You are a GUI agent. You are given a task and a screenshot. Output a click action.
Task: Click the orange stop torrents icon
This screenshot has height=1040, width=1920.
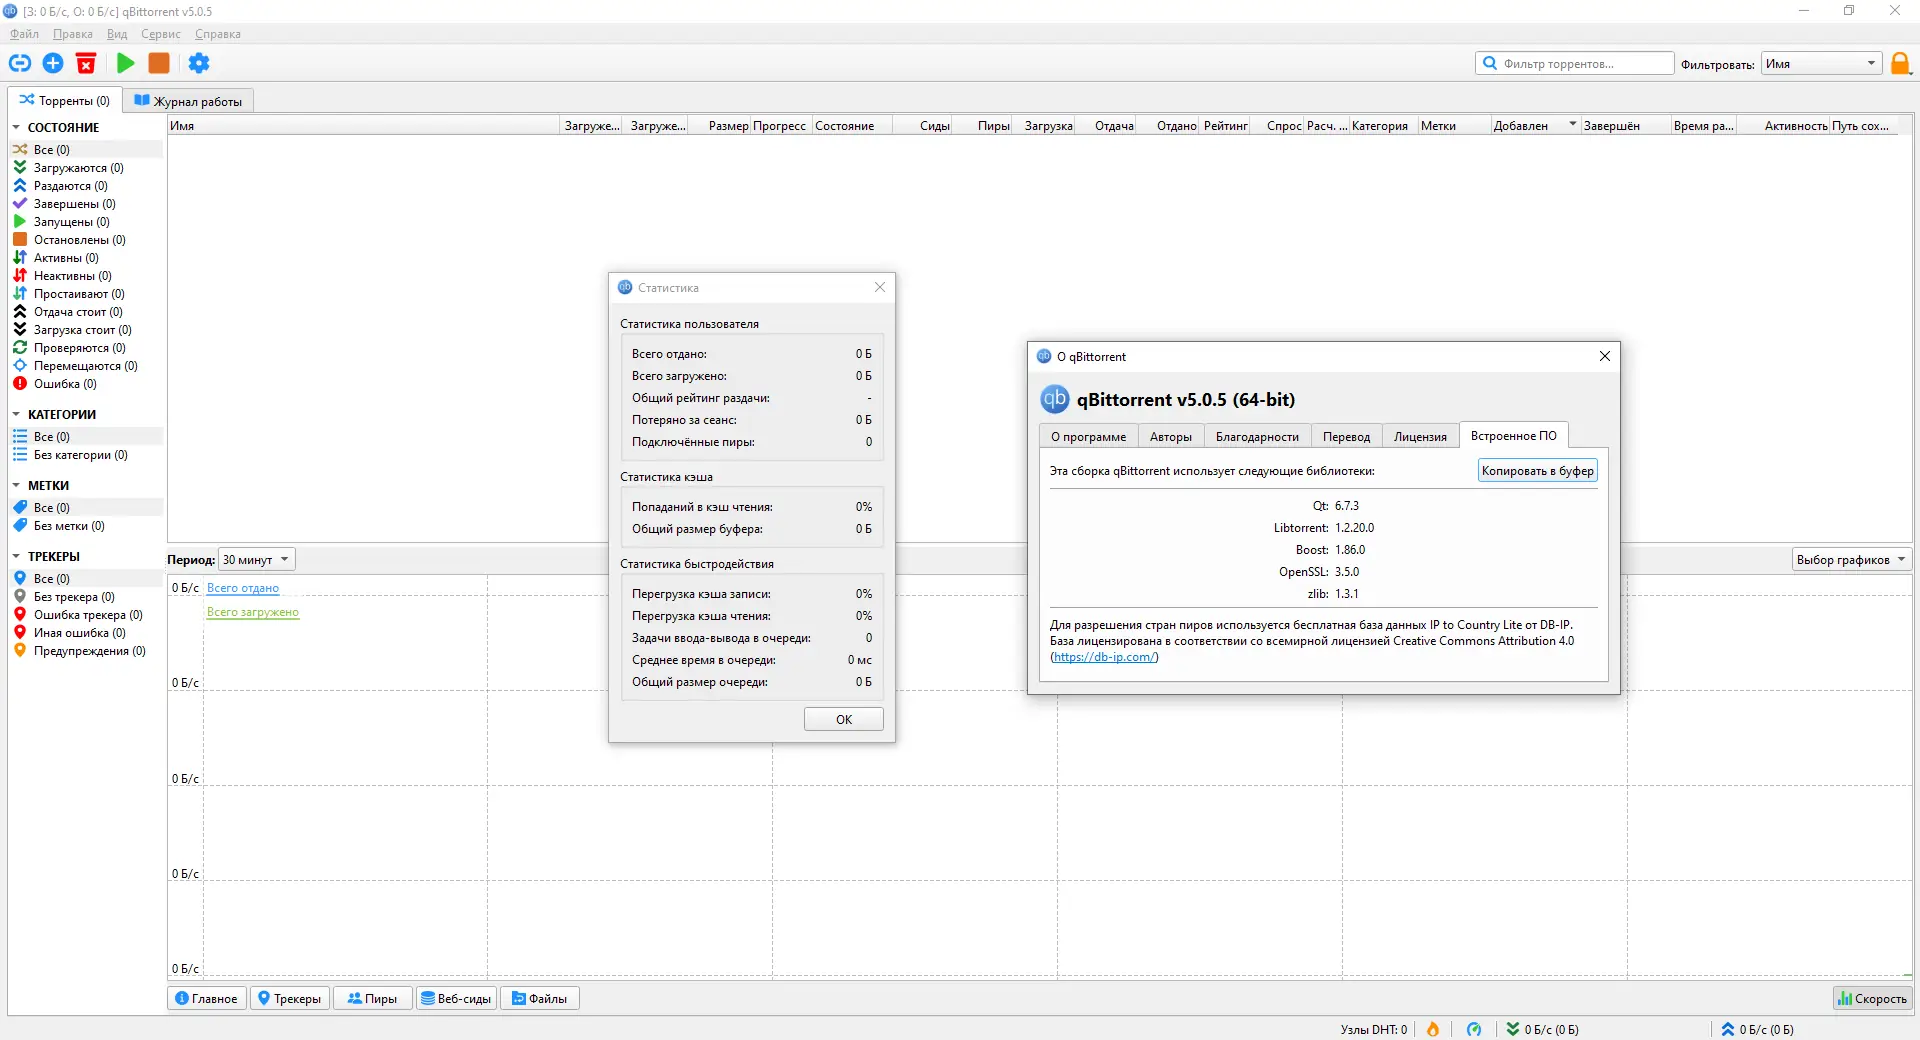tap(159, 64)
